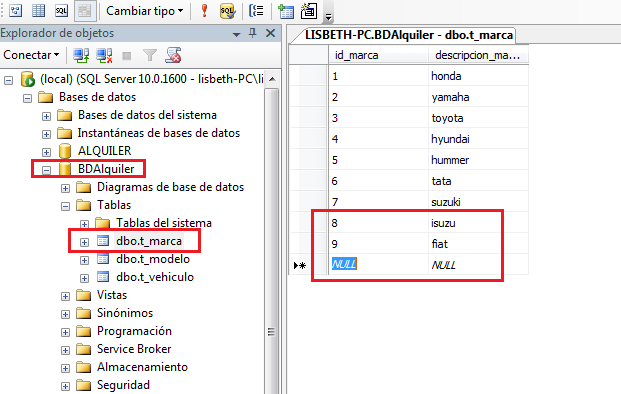Collapse the Tablas folder
This screenshot has width=621, height=394.
pyautogui.click(x=65, y=207)
